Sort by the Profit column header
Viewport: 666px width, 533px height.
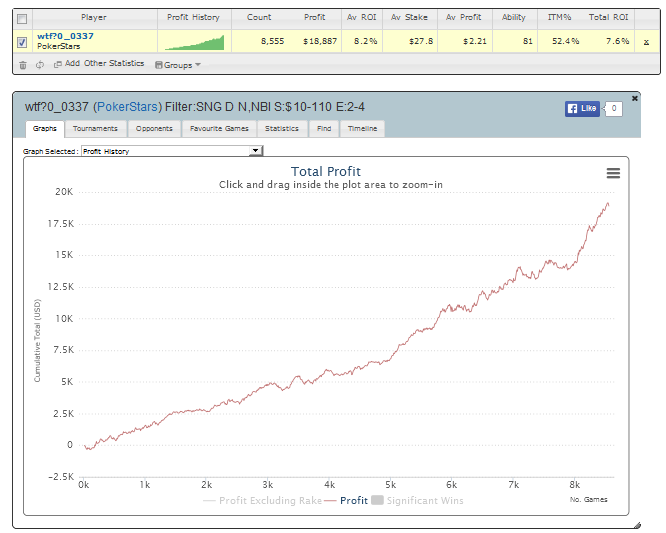(315, 17)
